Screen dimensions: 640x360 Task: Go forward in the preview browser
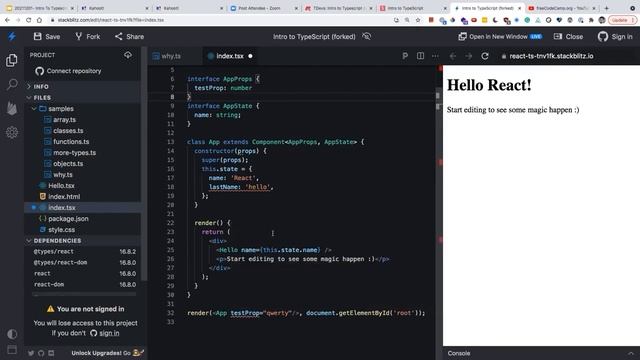click(469, 56)
